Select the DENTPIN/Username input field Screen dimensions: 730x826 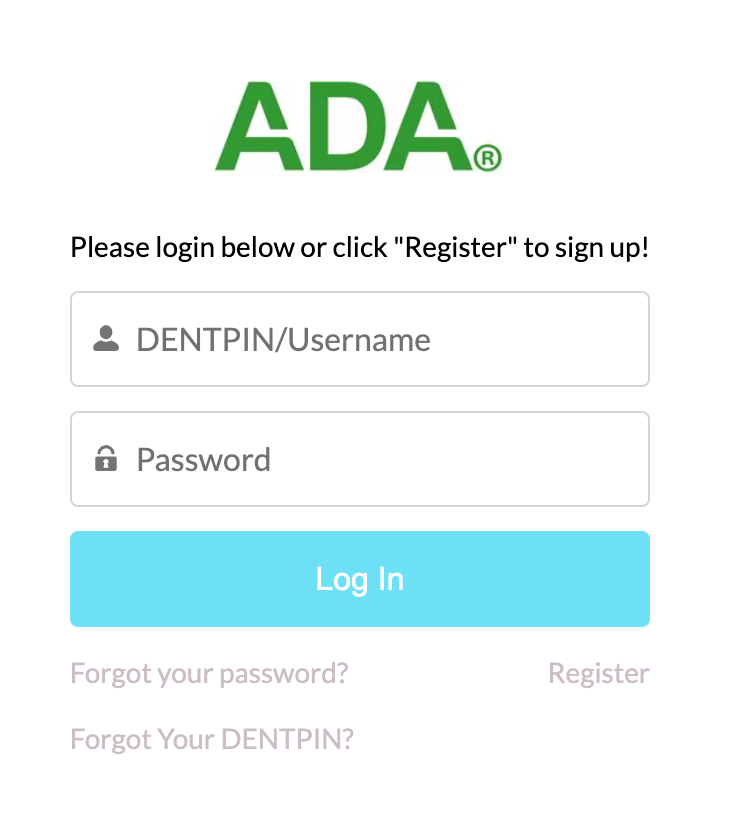360,338
